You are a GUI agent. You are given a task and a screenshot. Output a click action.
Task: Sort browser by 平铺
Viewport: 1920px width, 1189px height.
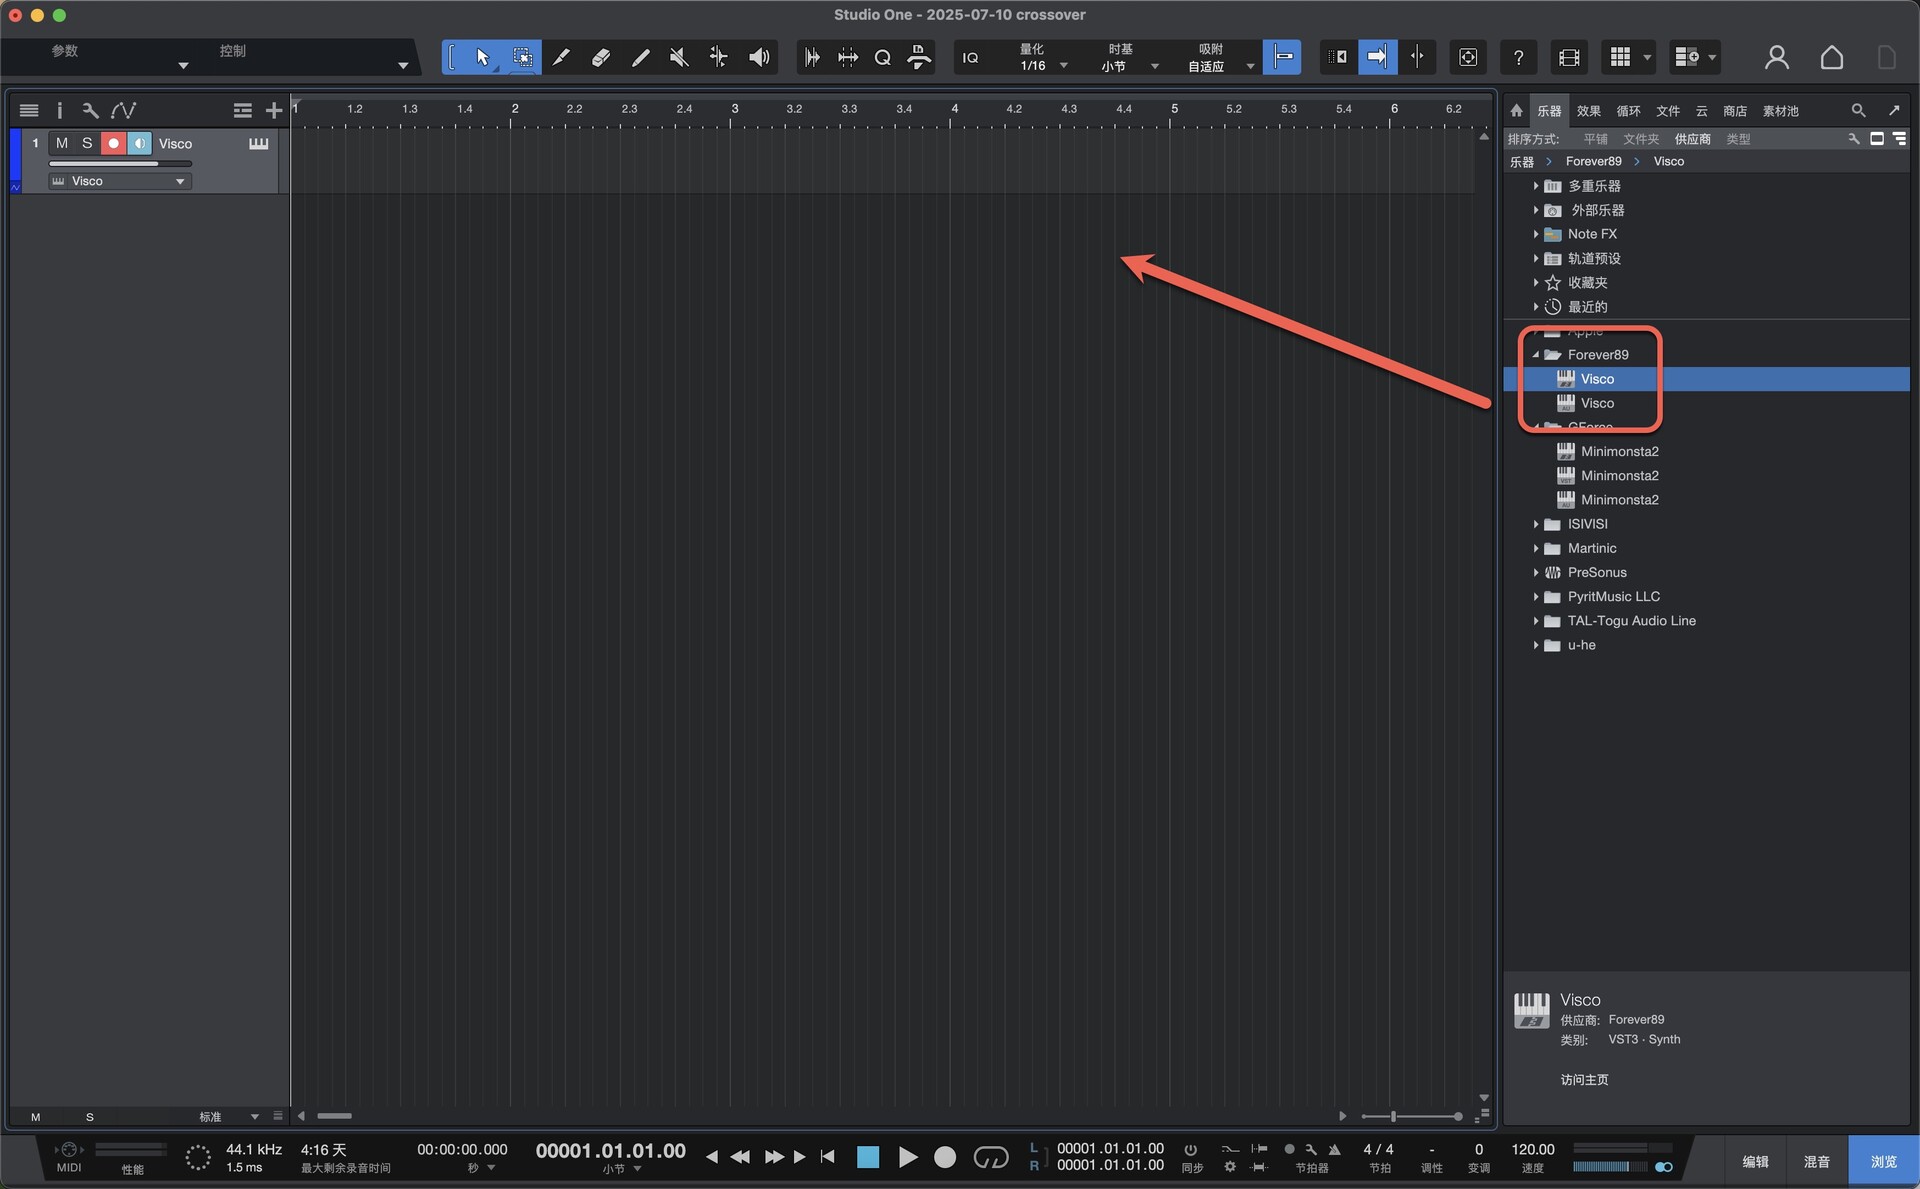click(x=1595, y=139)
